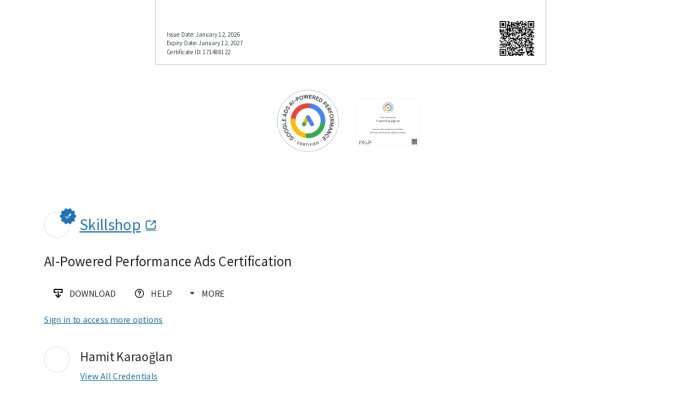Select the certificate preview thumbnail

point(388,122)
